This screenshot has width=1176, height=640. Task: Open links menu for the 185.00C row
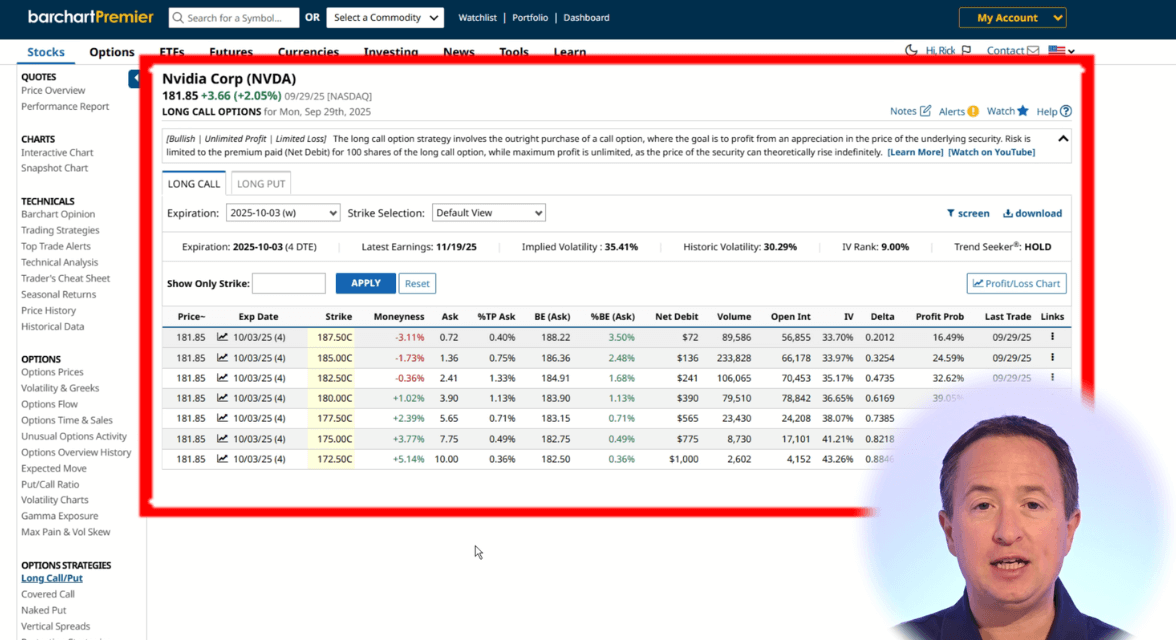pyautogui.click(x=1052, y=357)
